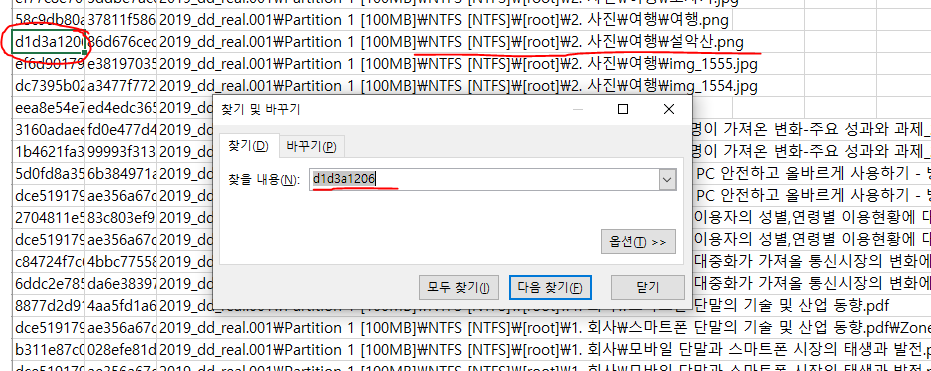
Task: Maximize the 찾기 및 바꾸기 dialog
Action: (623, 109)
